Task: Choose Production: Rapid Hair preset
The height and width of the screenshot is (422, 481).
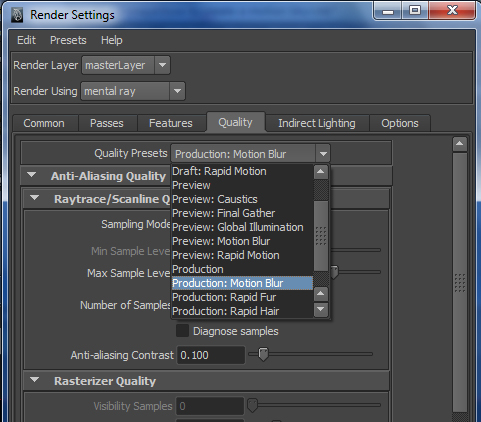Action: [x=226, y=311]
